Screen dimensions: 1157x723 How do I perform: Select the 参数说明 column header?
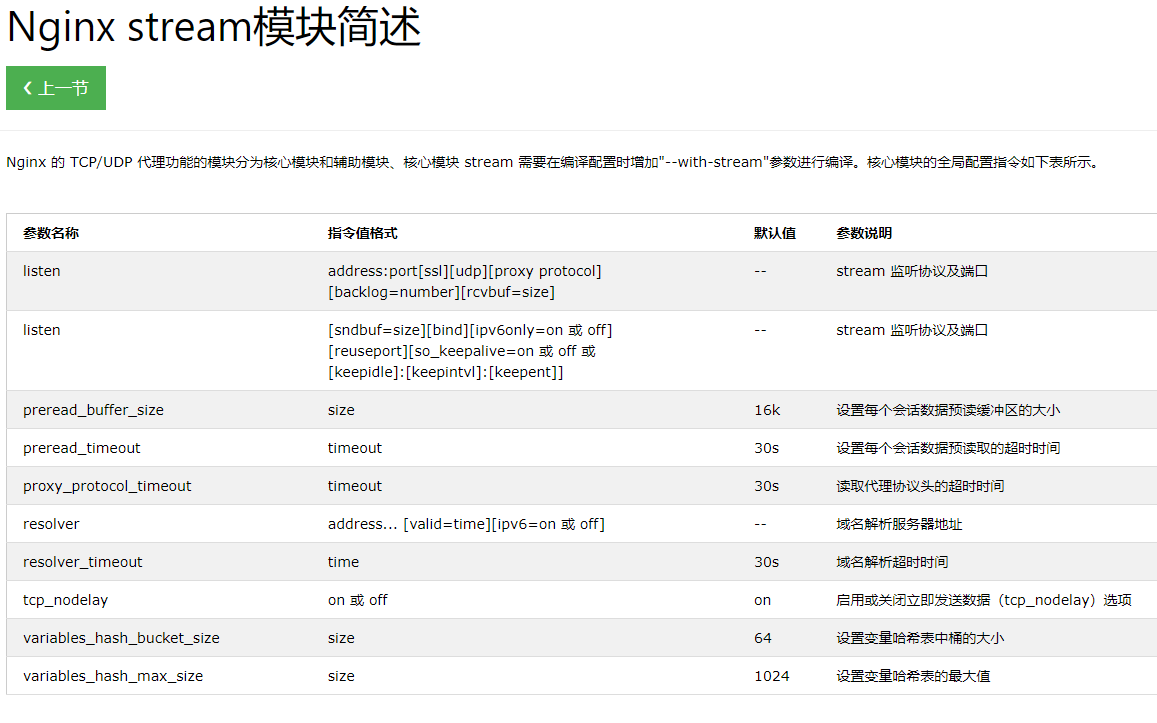click(864, 233)
